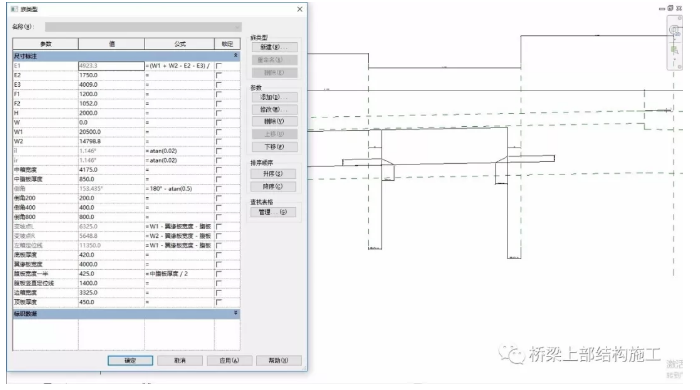Select the value cell 1750.0 for E2
Viewport: 700px width, 390px height.
pos(111,75)
